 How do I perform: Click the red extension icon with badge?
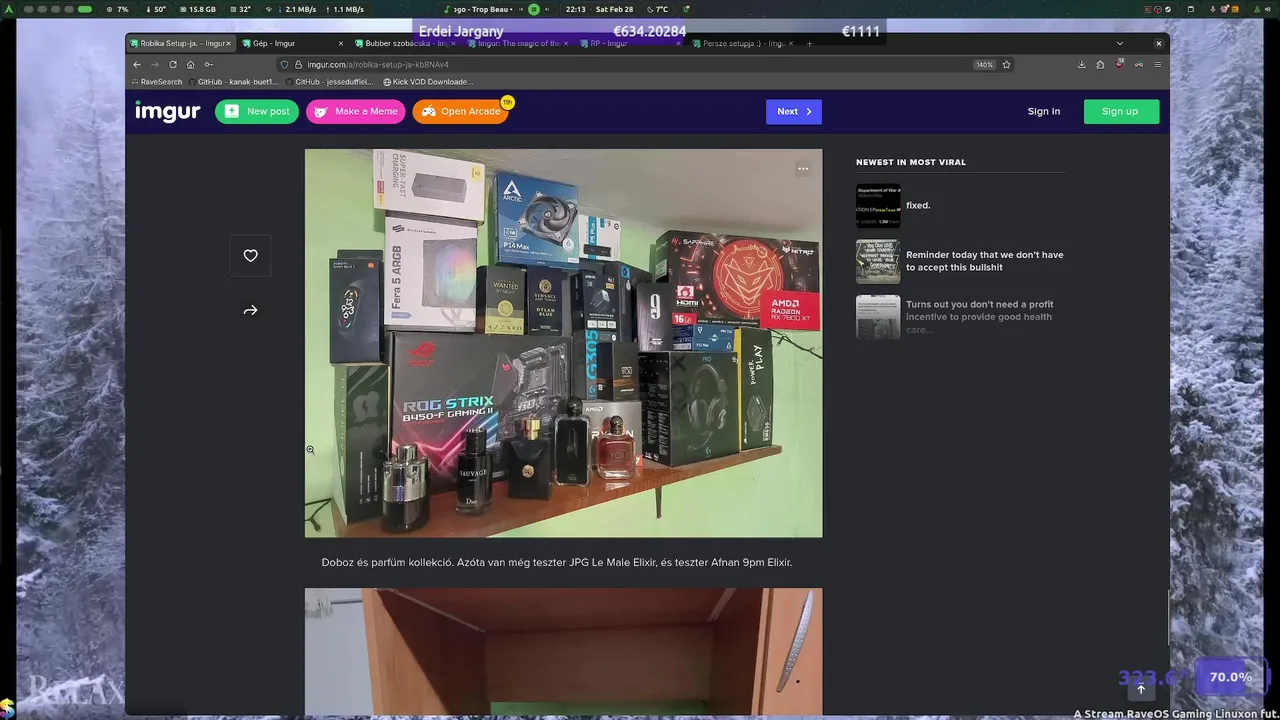pos(1120,64)
